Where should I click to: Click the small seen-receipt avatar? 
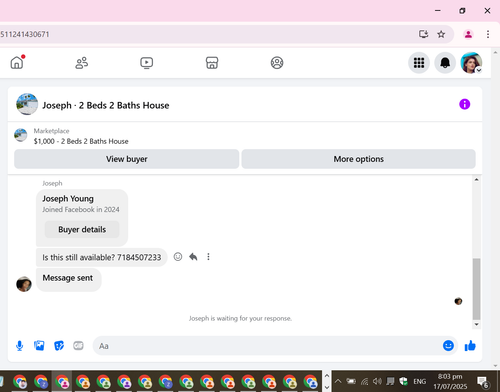[x=458, y=301]
